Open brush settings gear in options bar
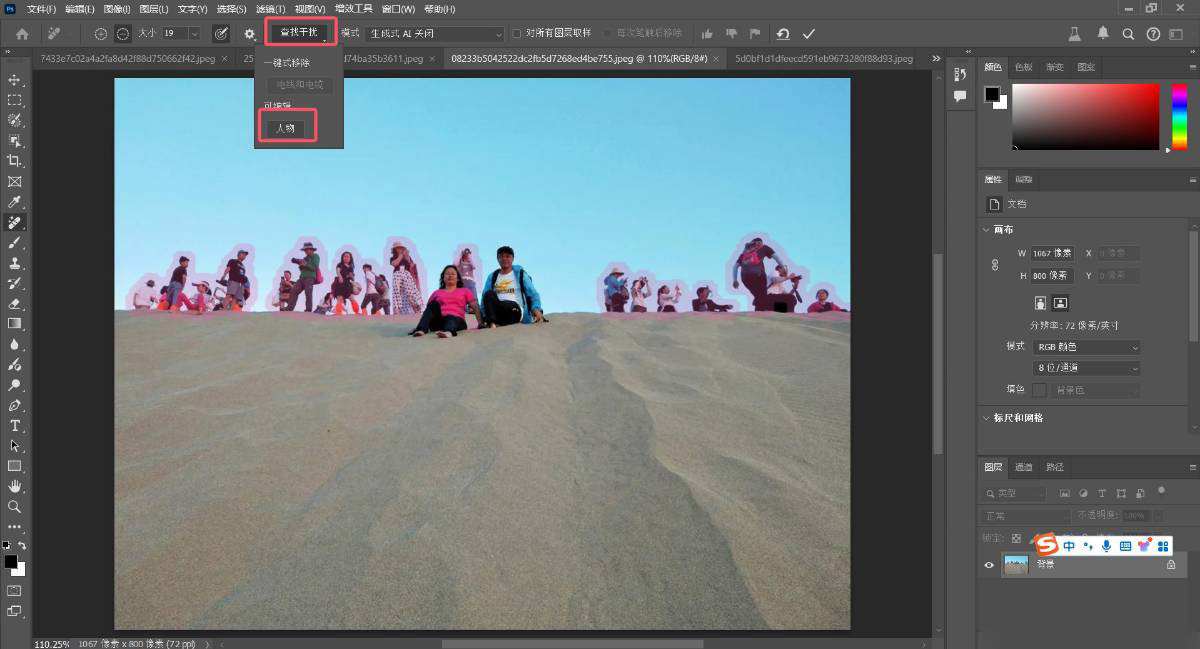Viewport: 1200px width, 649px height. [x=250, y=34]
